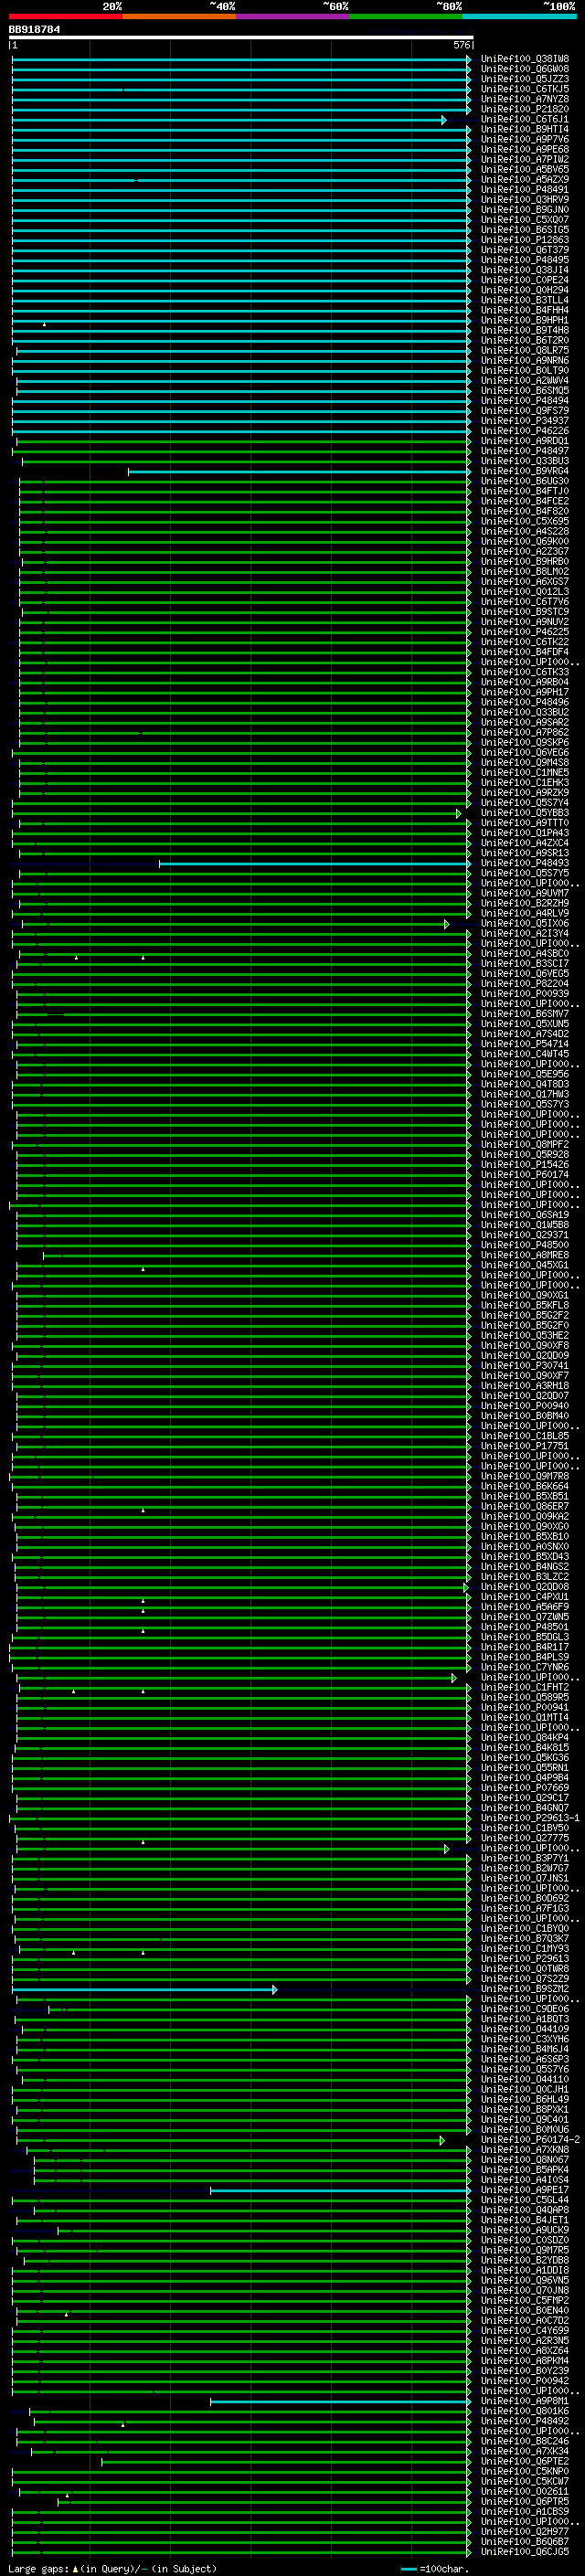Select hit label UniRef100_A8MRE8
Screen dimensions: 585x2576
coord(525,1256)
